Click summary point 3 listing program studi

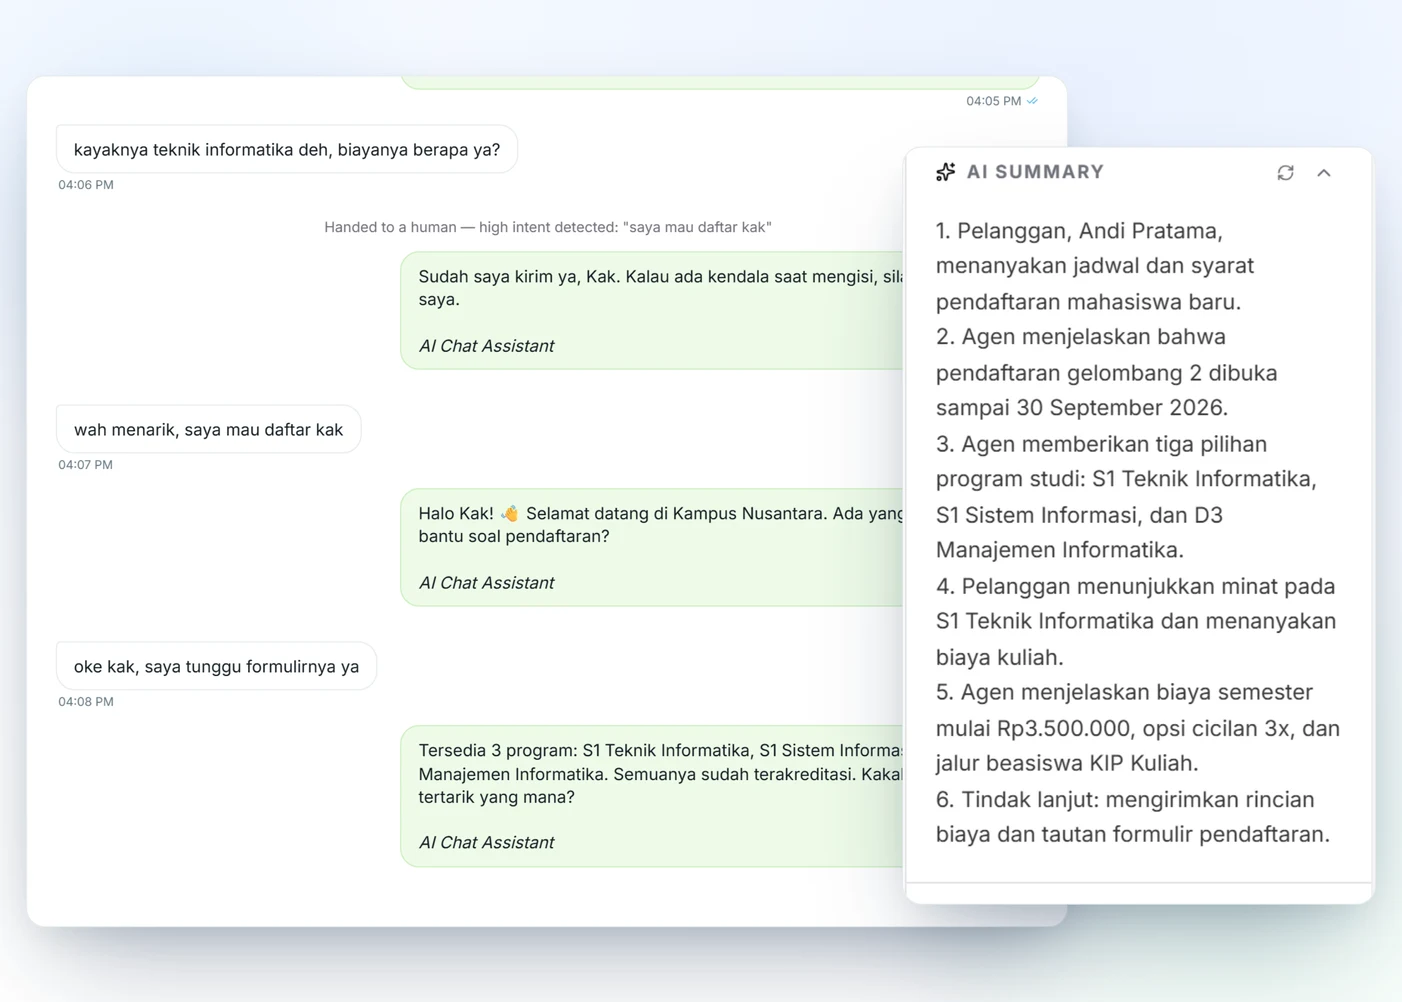tap(1126, 497)
